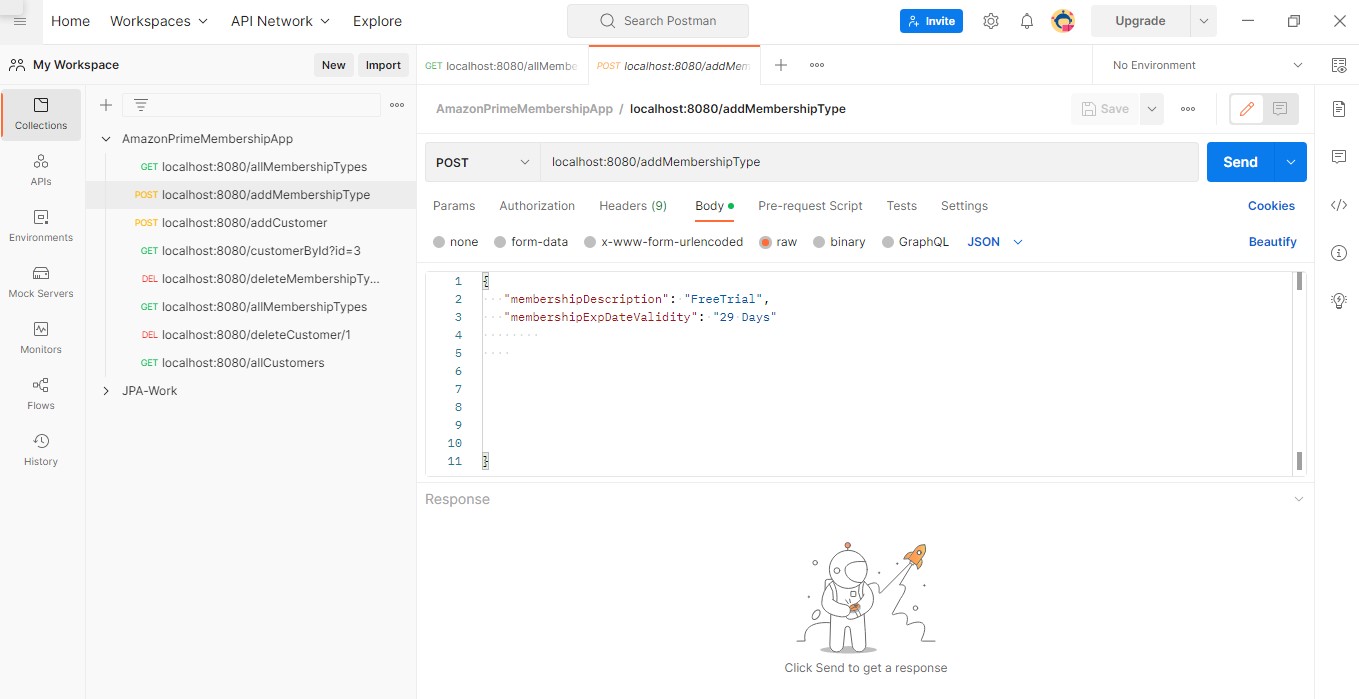
Task: Click the Send button
Action: (x=1240, y=161)
